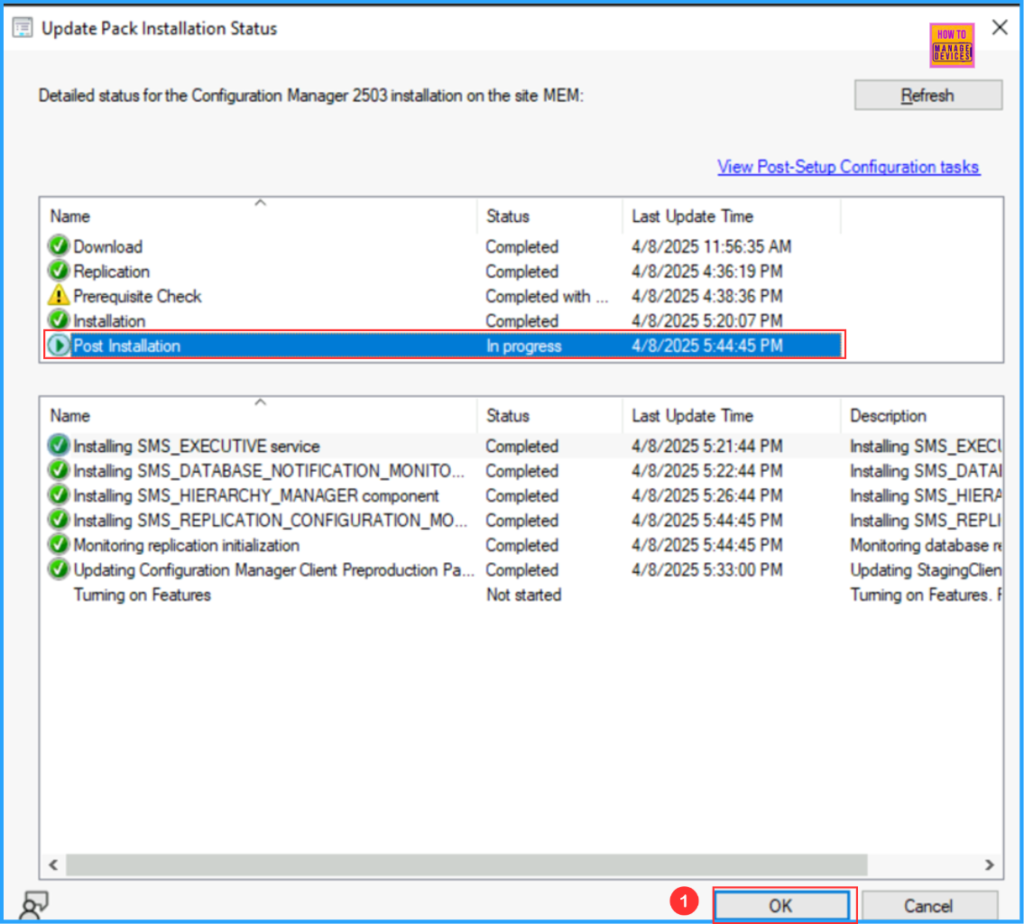Click the check icon beside Installing SMS_EXECUTIVE service
The width and height of the screenshot is (1024, 924).
pyautogui.click(x=58, y=446)
